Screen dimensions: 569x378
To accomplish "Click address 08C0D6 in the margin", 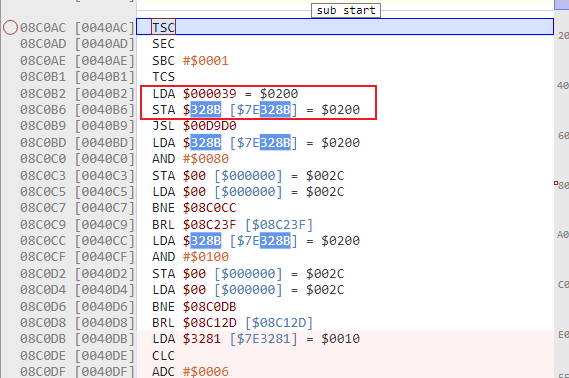I will click(43, 307).
